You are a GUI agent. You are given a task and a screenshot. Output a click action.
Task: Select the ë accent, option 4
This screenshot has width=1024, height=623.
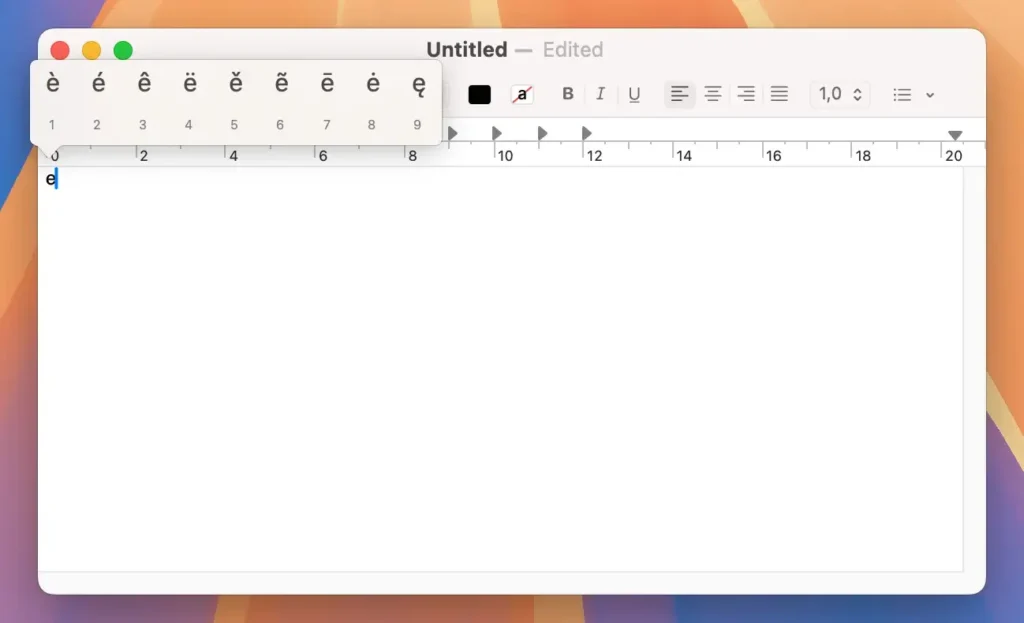189,84
